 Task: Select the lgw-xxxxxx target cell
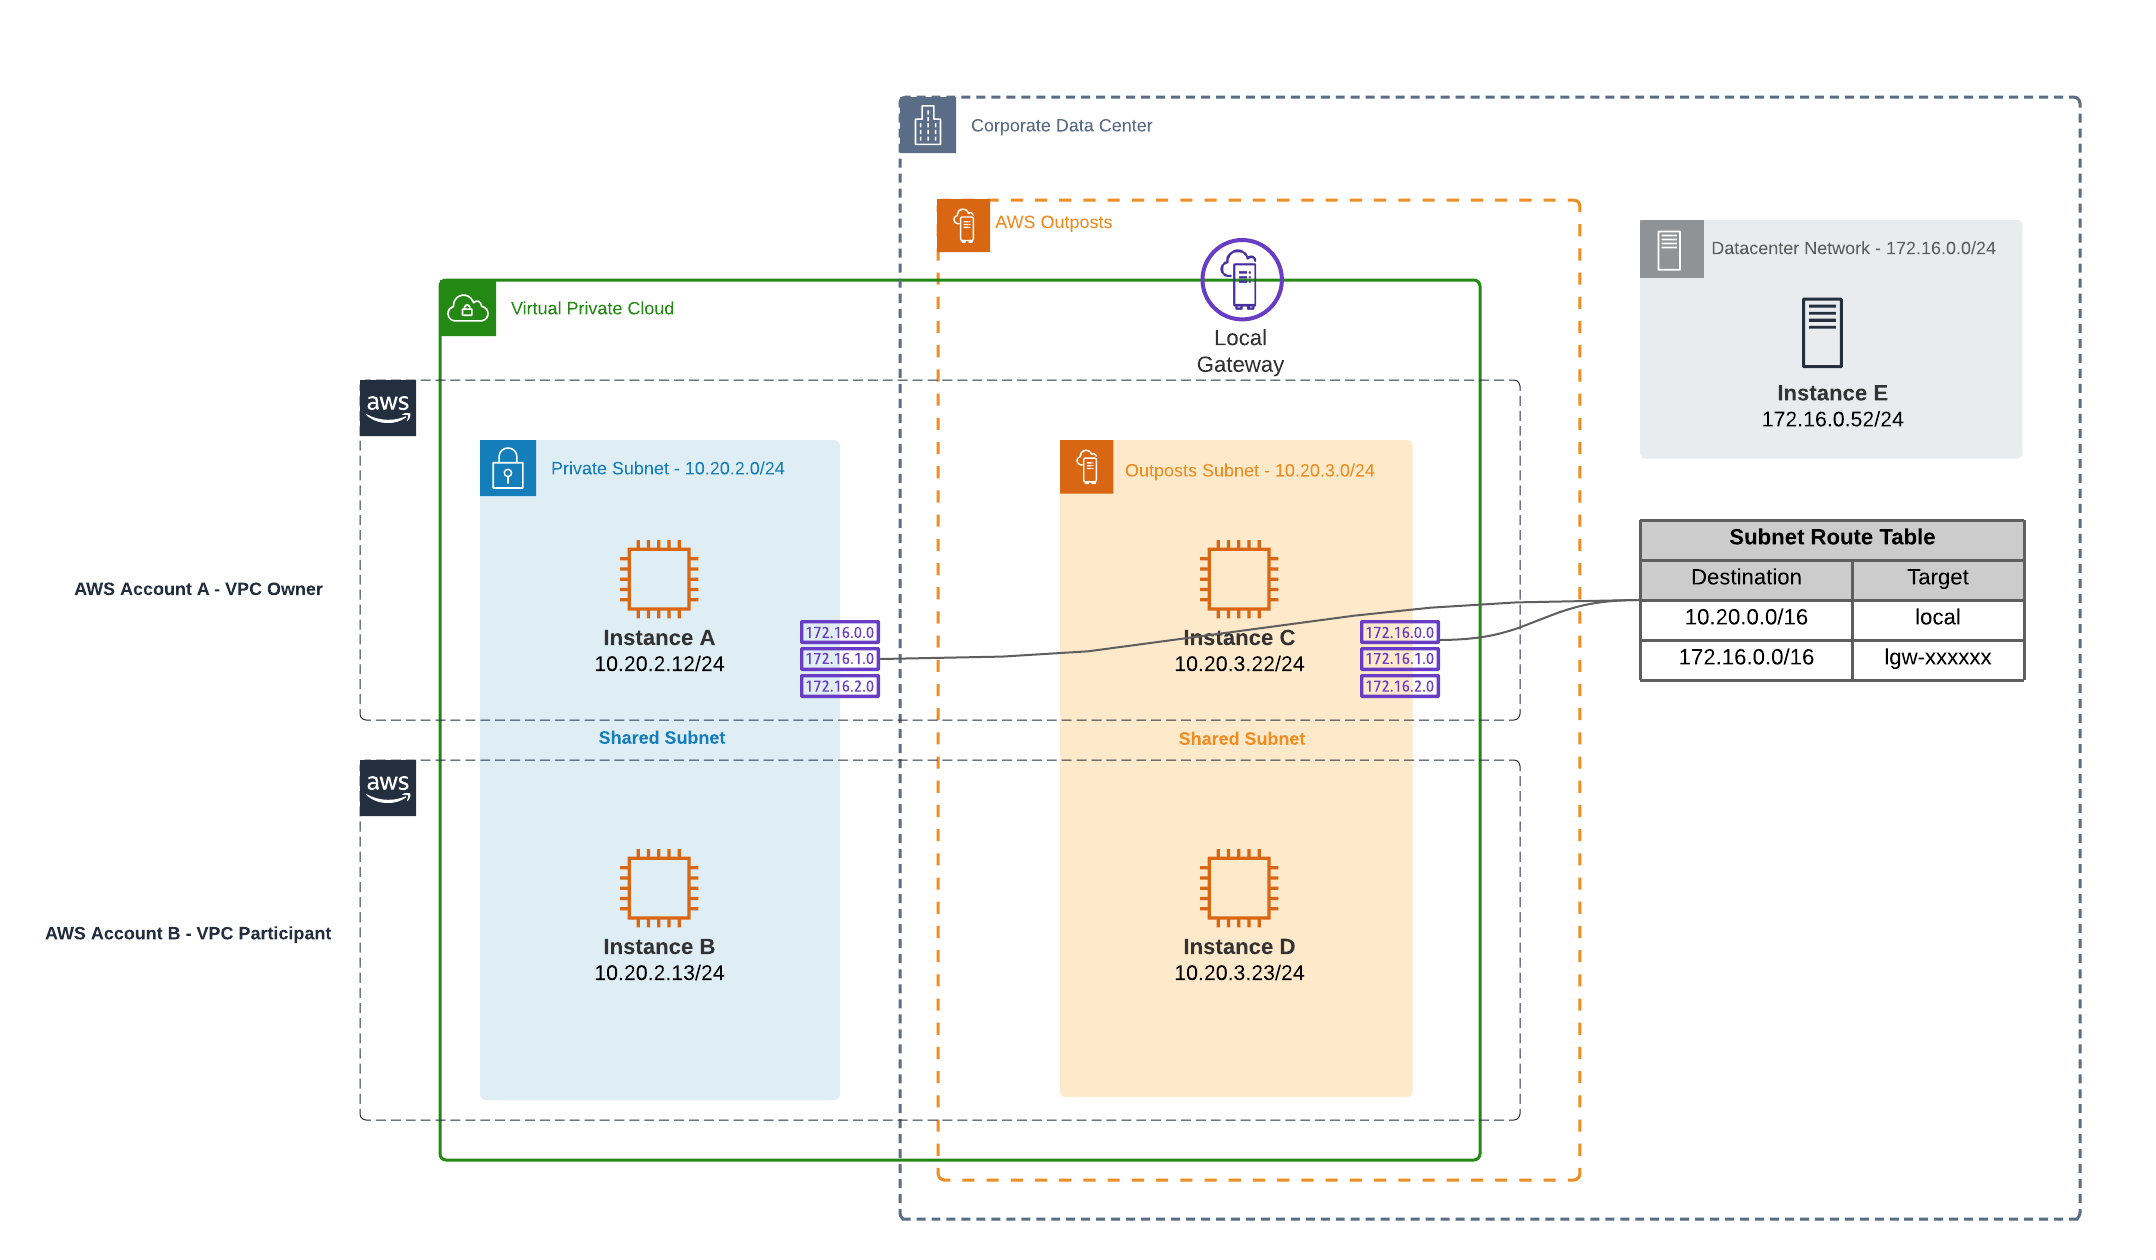1938,659
